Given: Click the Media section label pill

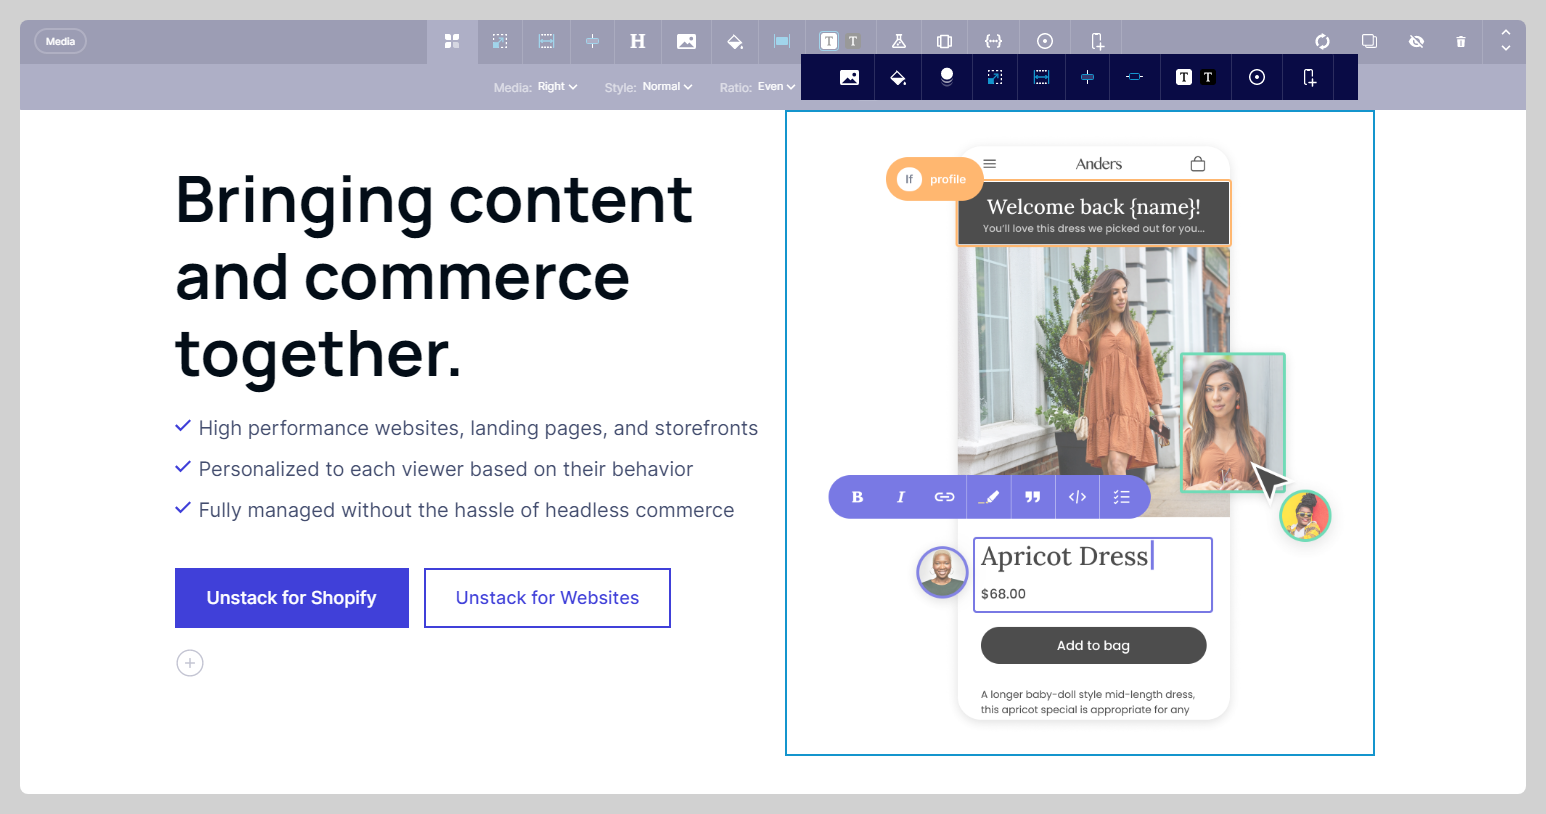Looking at the screenshot, I should click(x=60, y=41).
